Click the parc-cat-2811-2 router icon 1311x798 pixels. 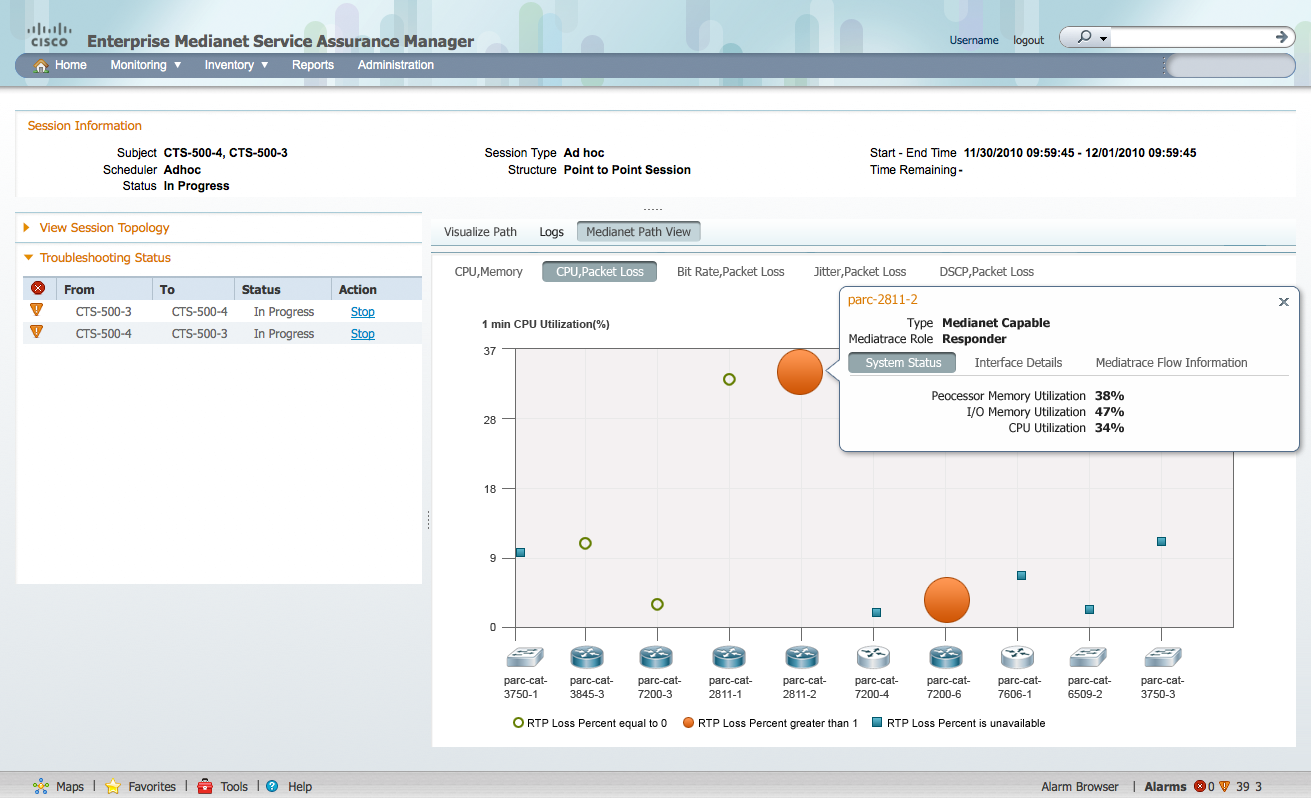[801, 657]
